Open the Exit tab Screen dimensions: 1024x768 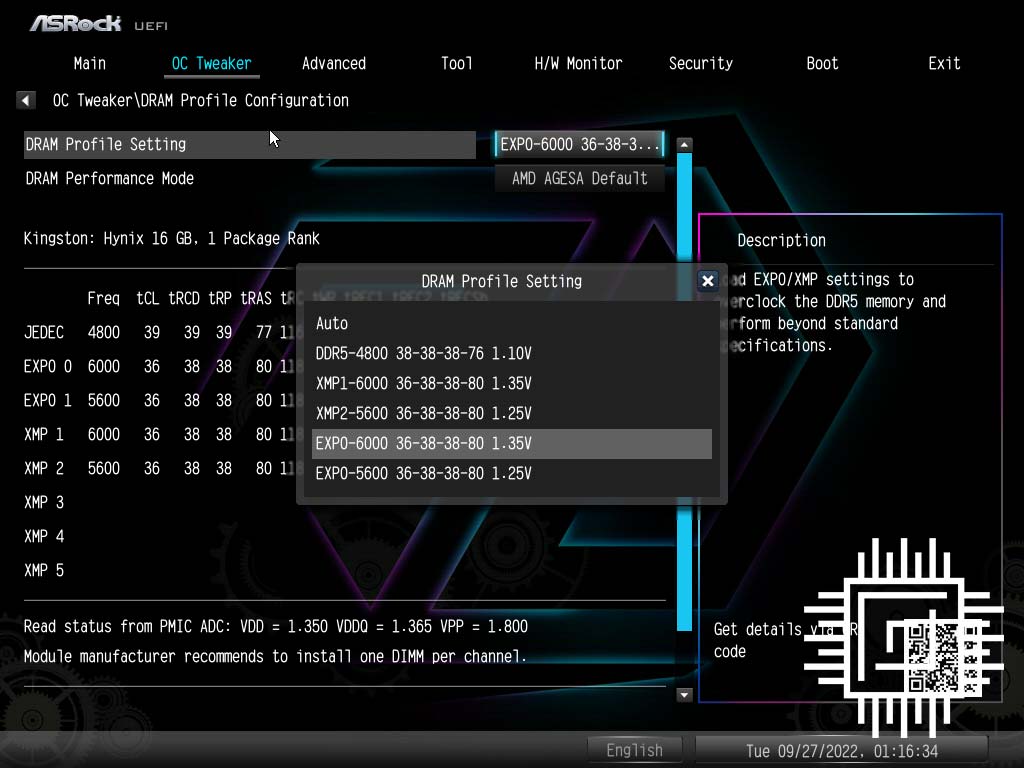944,63
